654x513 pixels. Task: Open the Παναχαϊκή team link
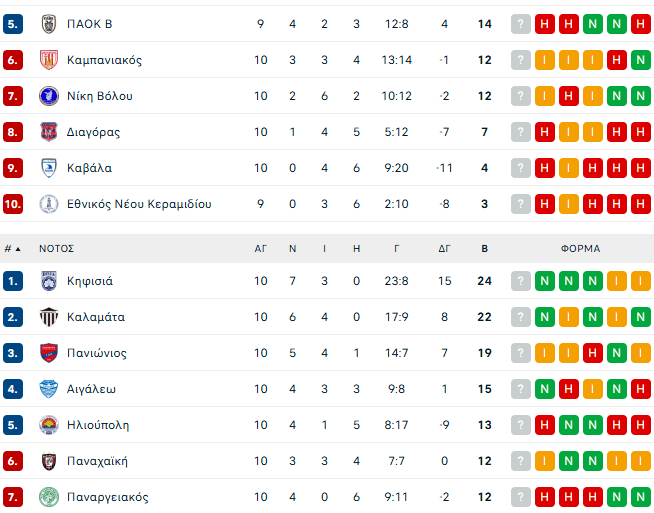(x=97, y=461)
